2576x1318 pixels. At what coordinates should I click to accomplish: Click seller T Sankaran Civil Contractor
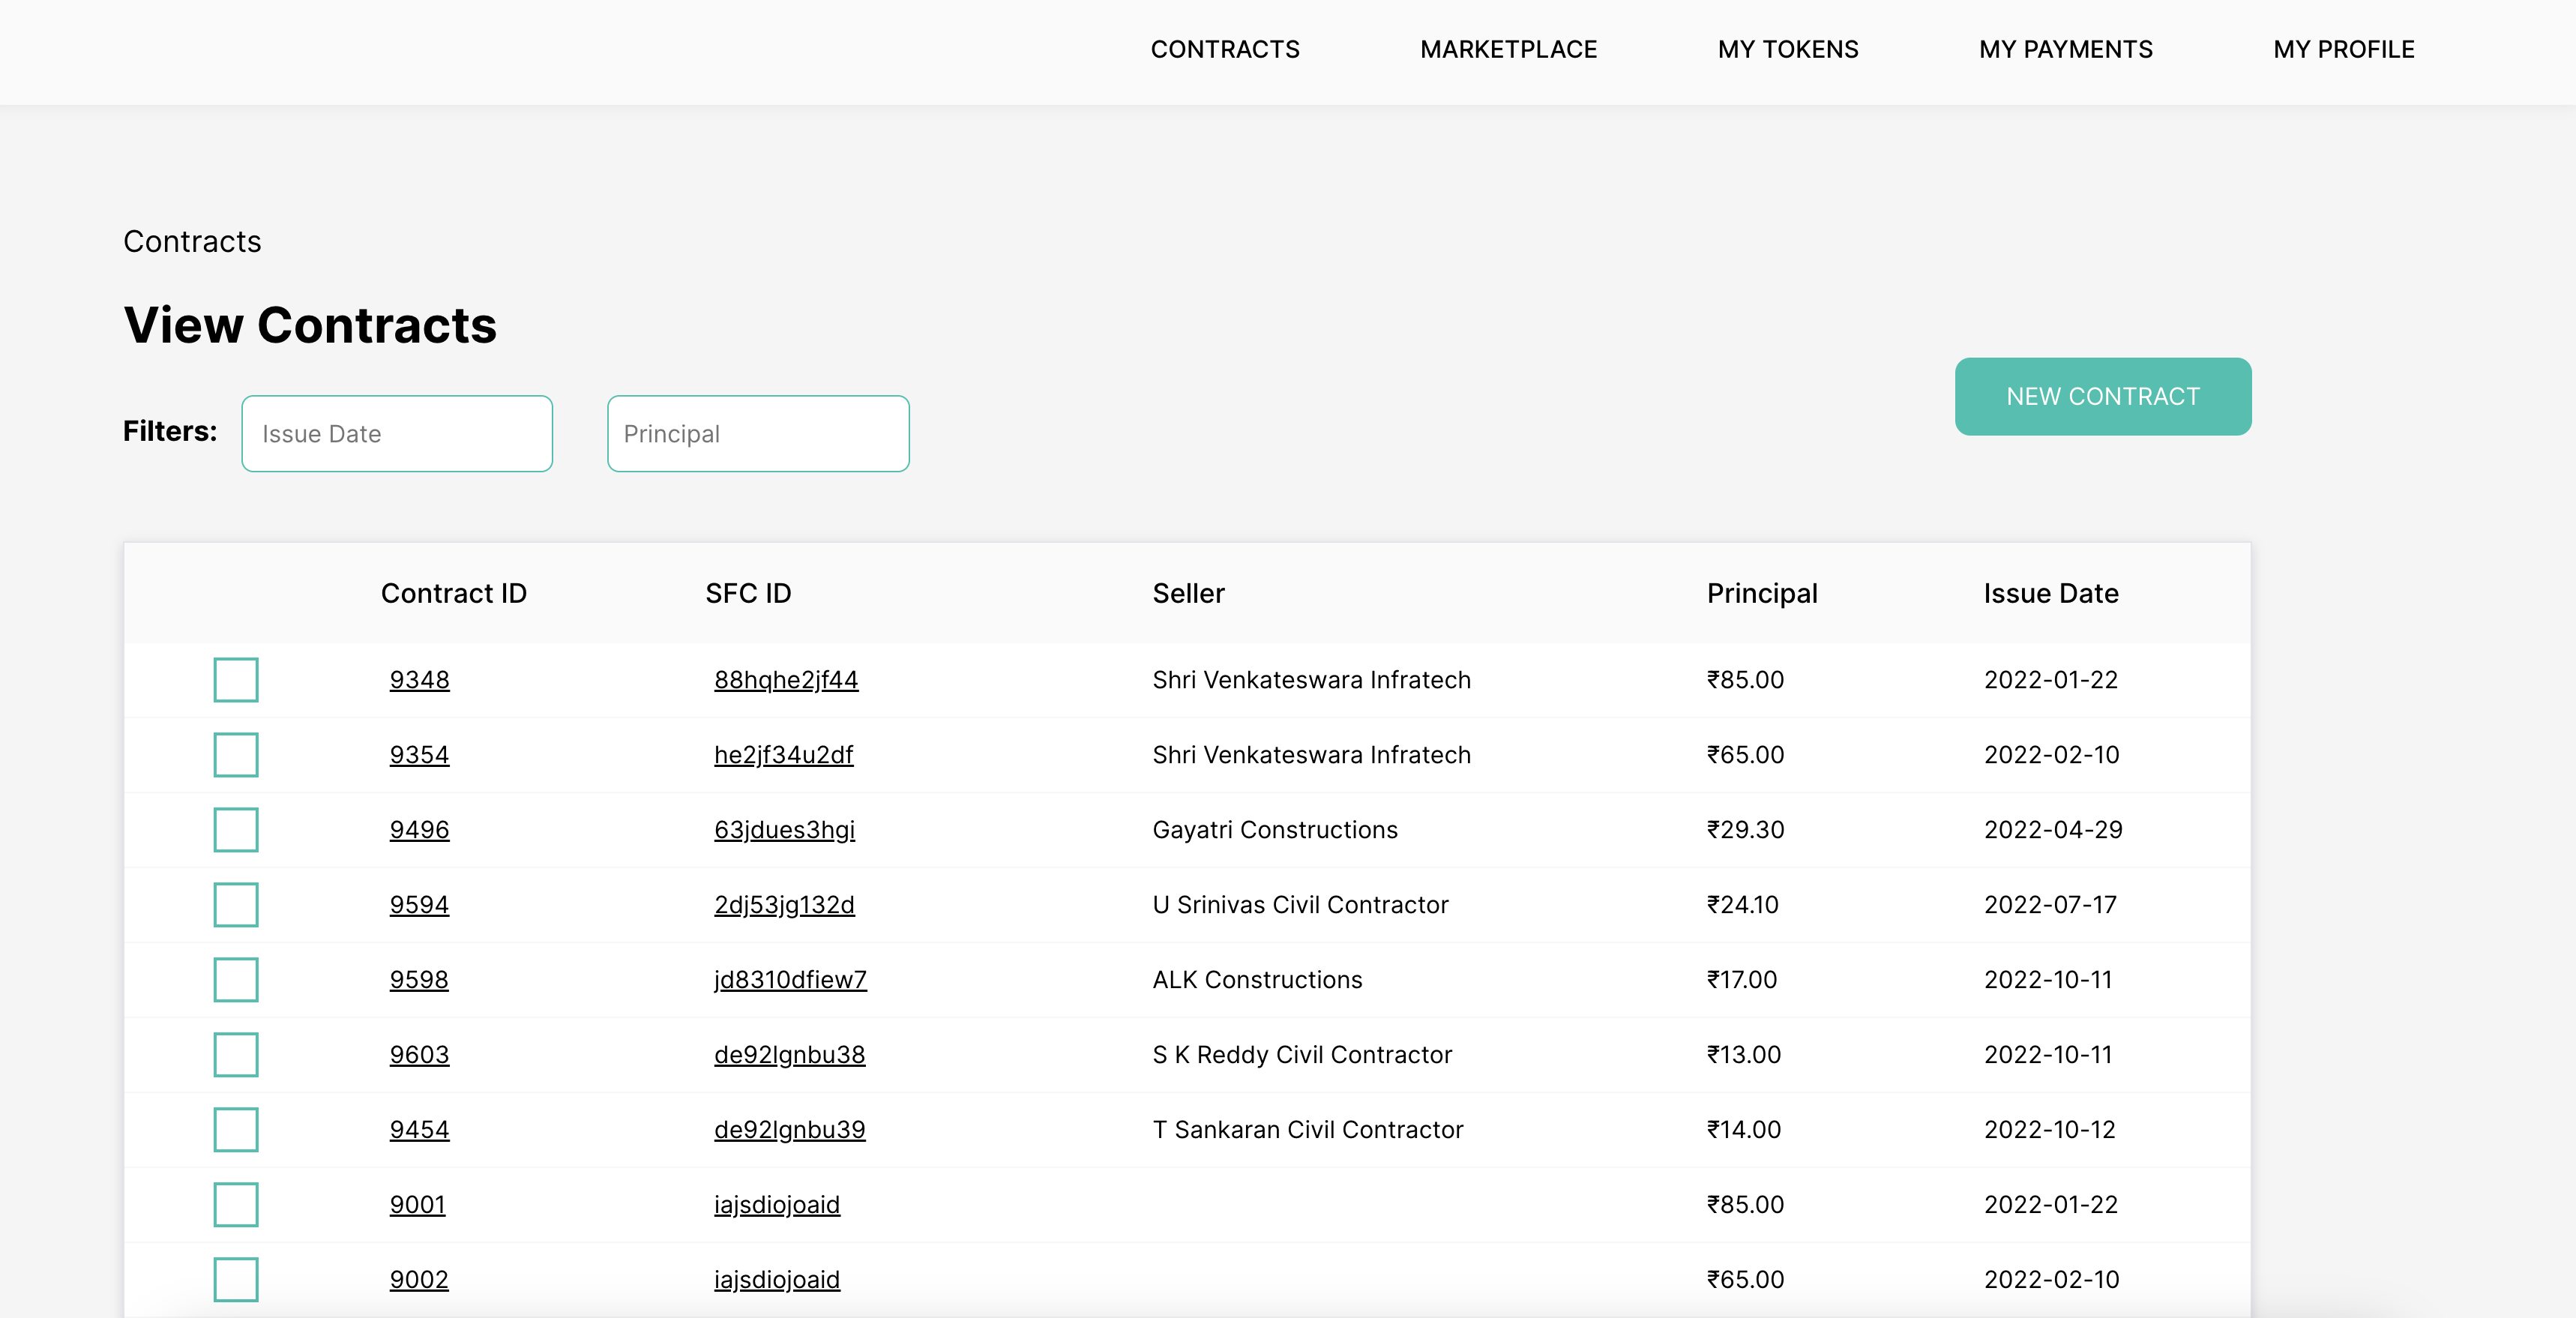click(x=1307, y=1129)
